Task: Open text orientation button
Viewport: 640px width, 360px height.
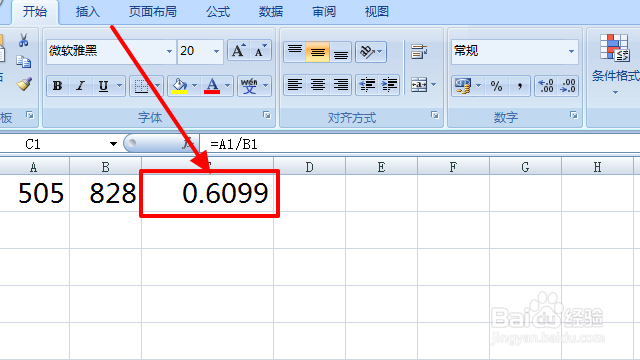Action: pyautogui.click(x=371, y=52)
